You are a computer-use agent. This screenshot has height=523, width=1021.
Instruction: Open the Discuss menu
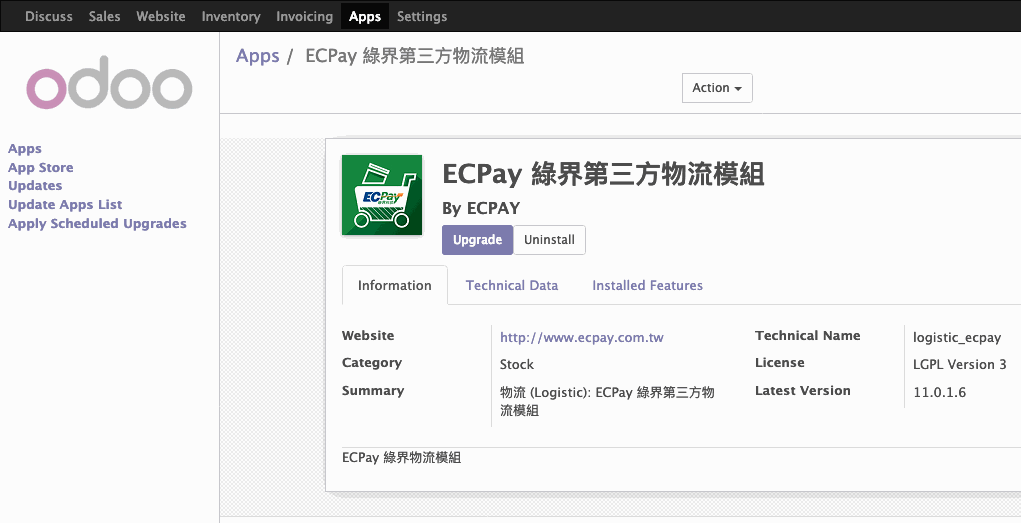pyautogui.click(x=49, y=16)
